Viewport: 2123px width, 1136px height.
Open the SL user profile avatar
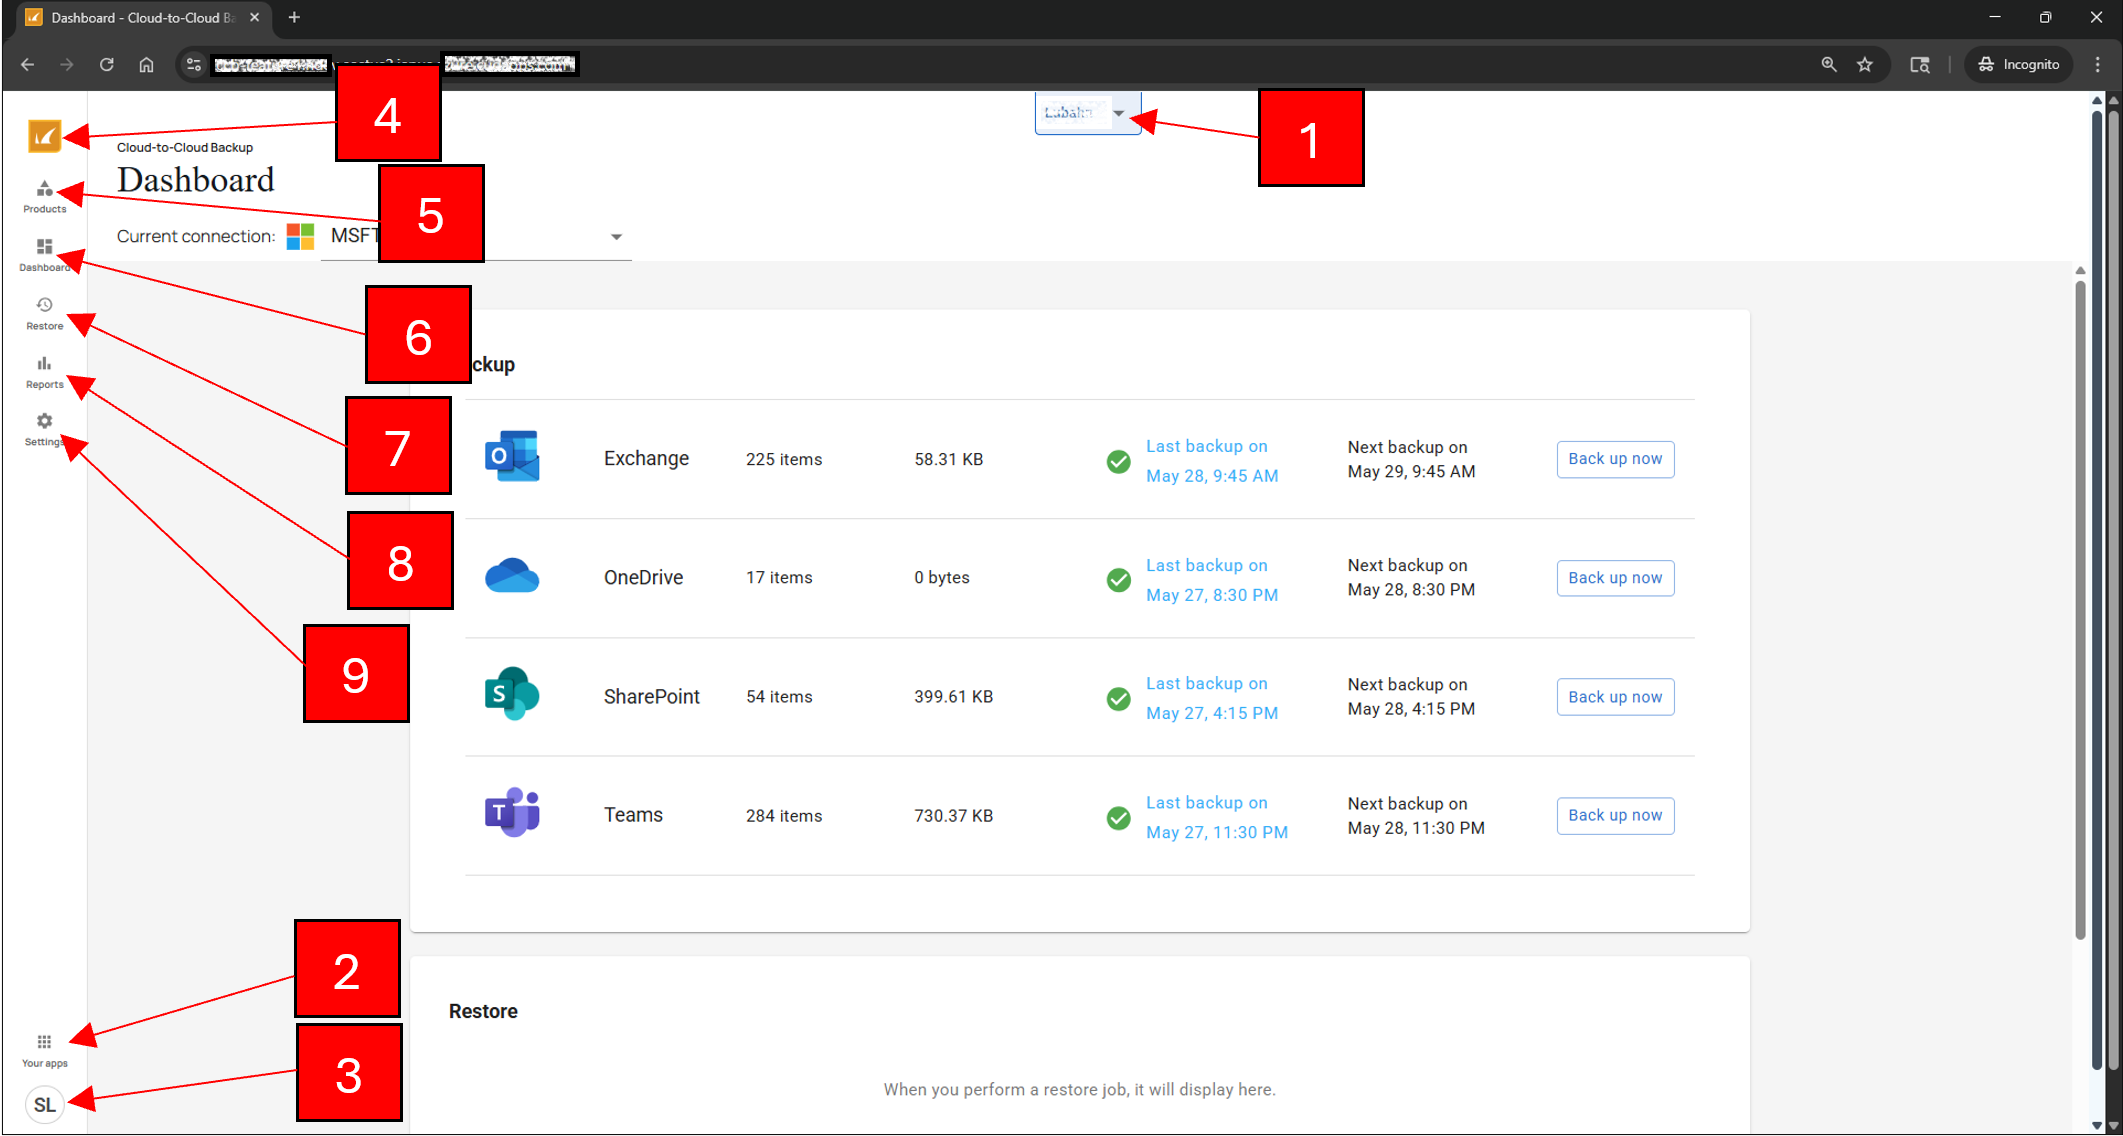tap(45, 1105)
